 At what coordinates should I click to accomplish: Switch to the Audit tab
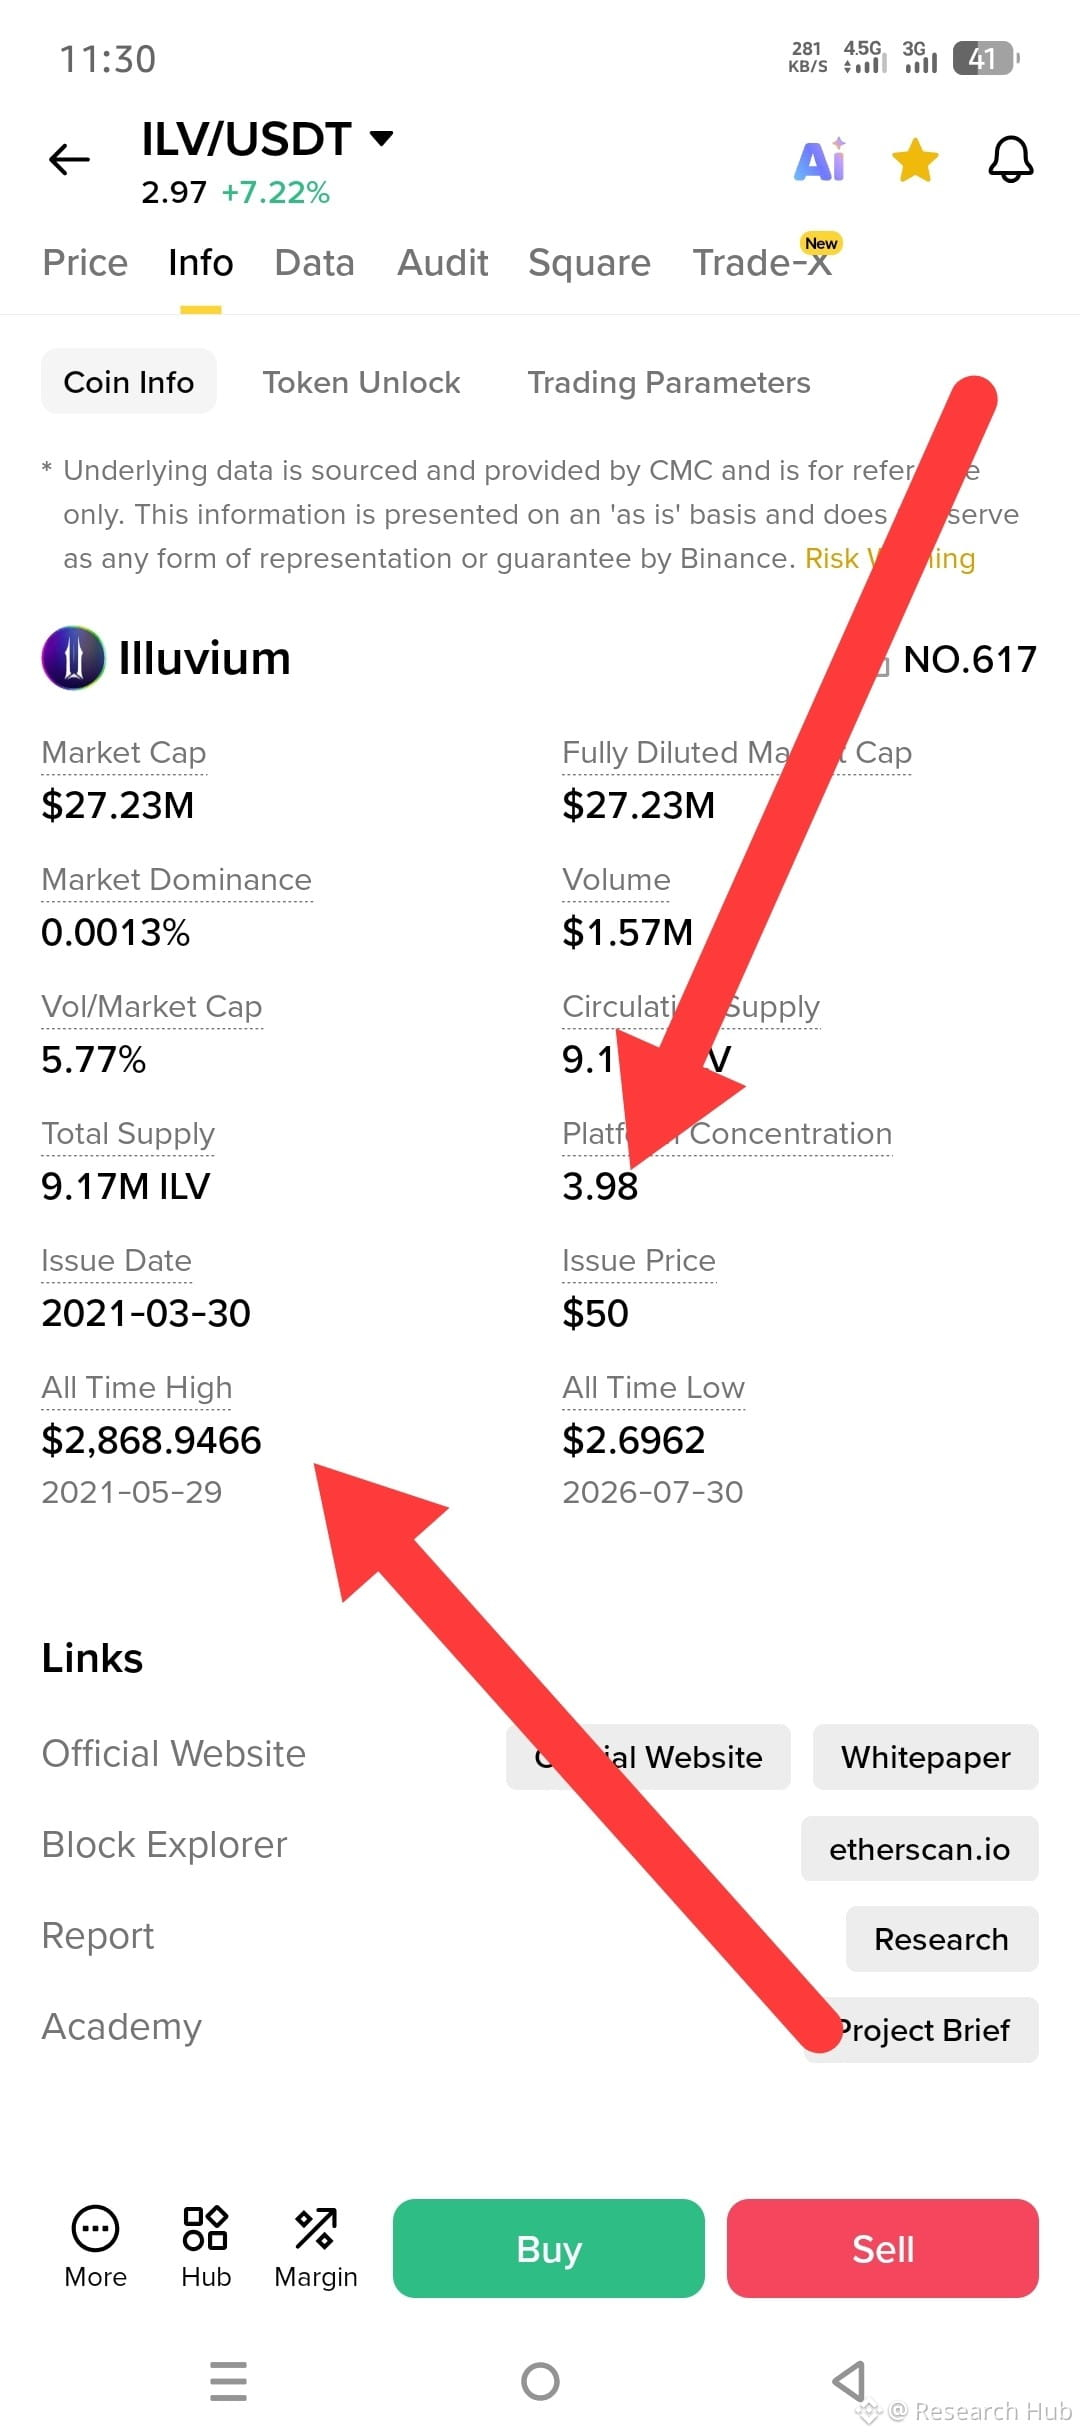point(442,263)
